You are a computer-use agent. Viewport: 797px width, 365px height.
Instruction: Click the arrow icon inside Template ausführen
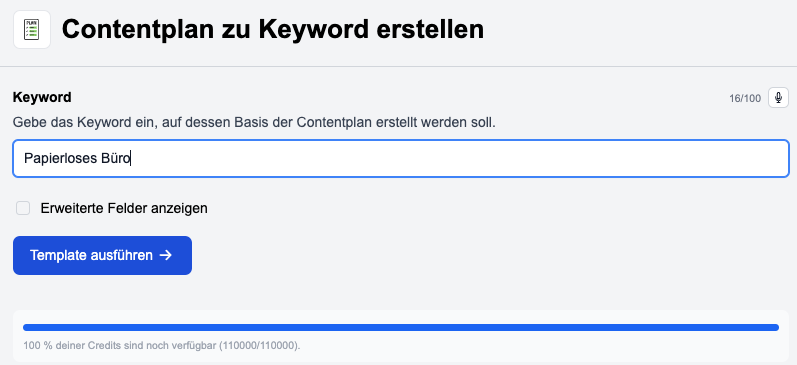(165, 255)
